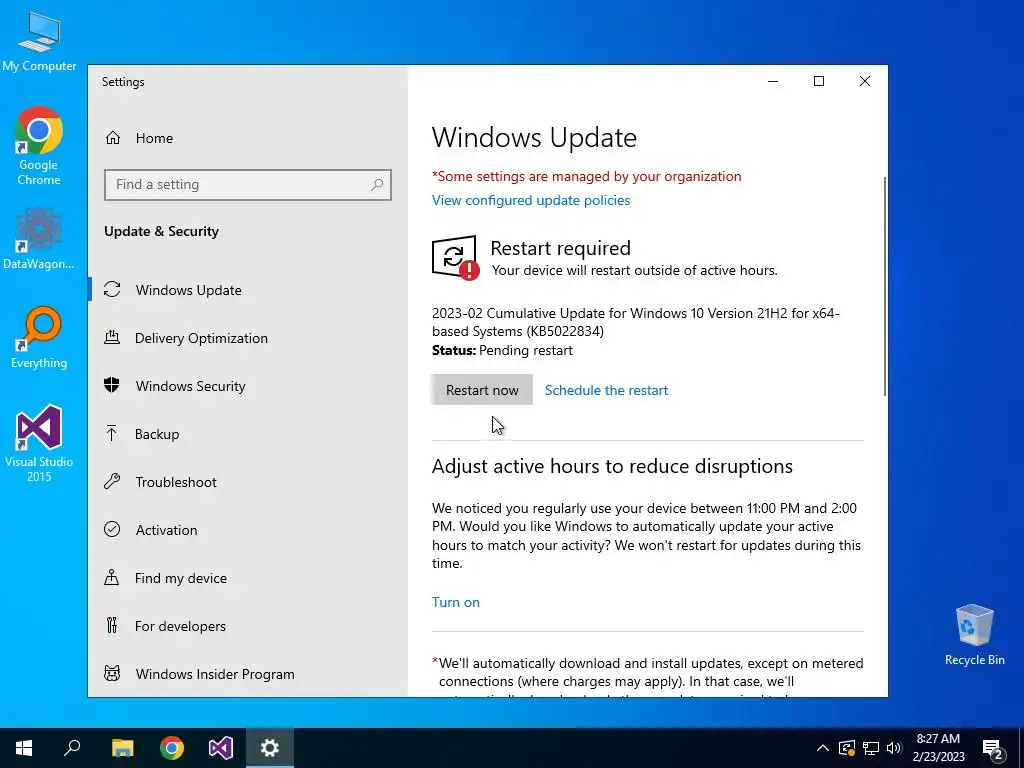Open Recycle Bin on desktop
Viewport: 1024px width, 768px height.
974,635
